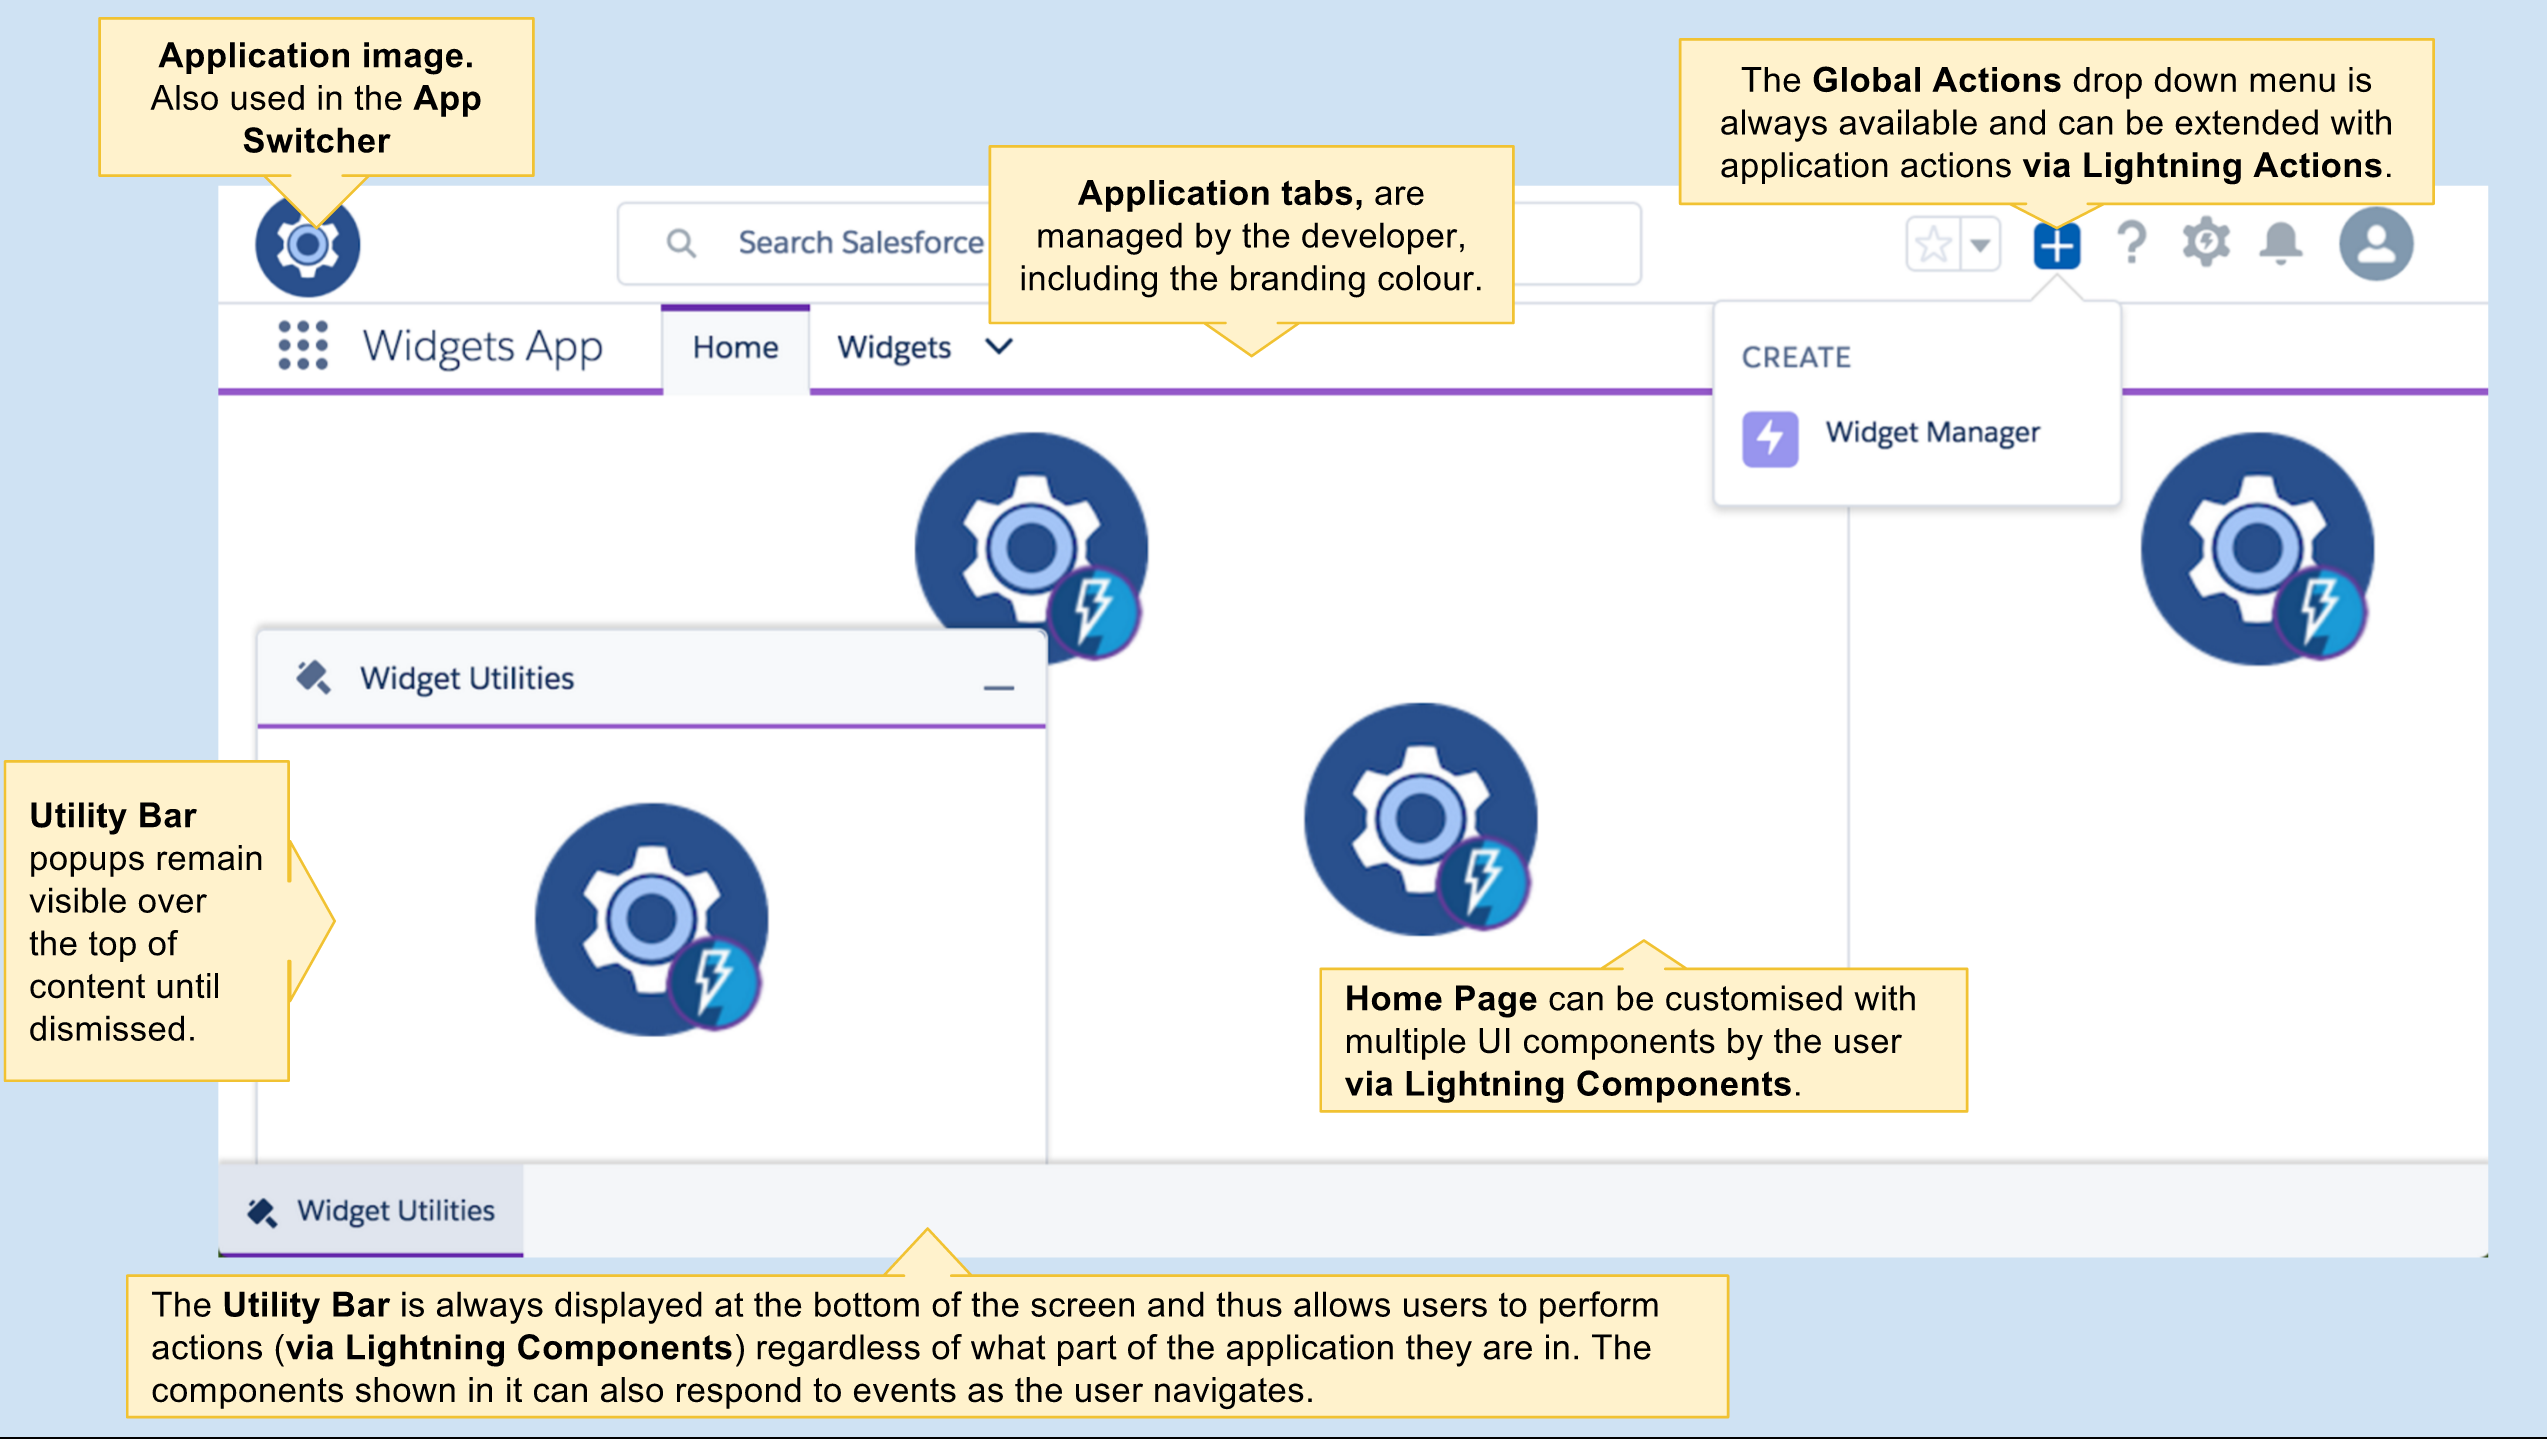Switch to the Home tab
Image resolution: width=2547 pixels, height=1439 pixels.
coord(735,348)
